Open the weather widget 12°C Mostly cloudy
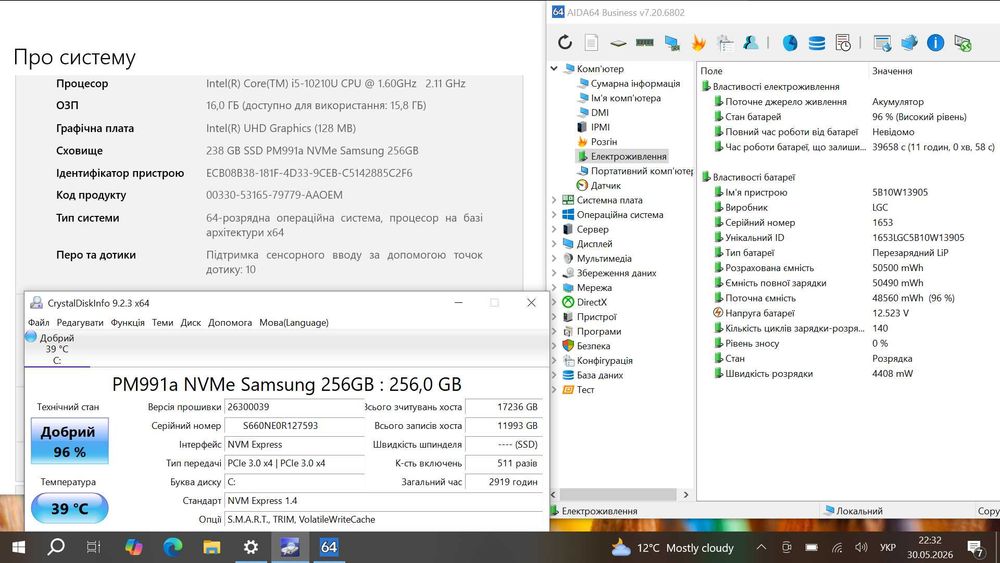This screenshot has height=563, width=1000. (672, 548)
